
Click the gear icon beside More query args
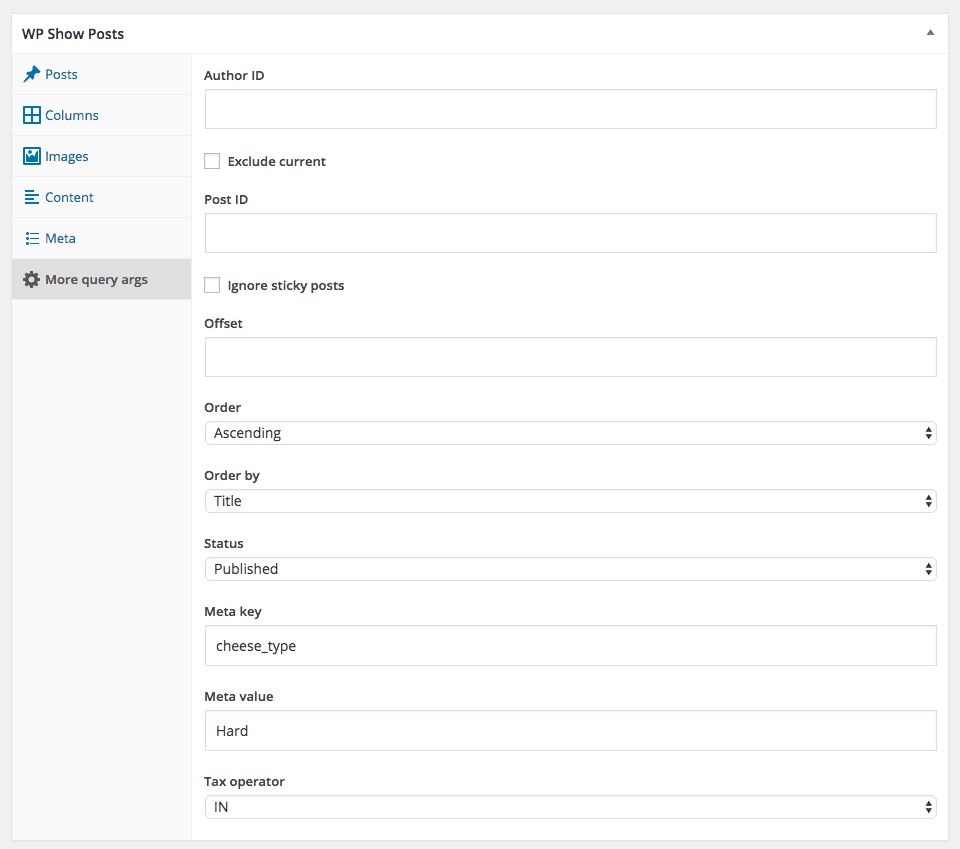click(x=31, y=279)
